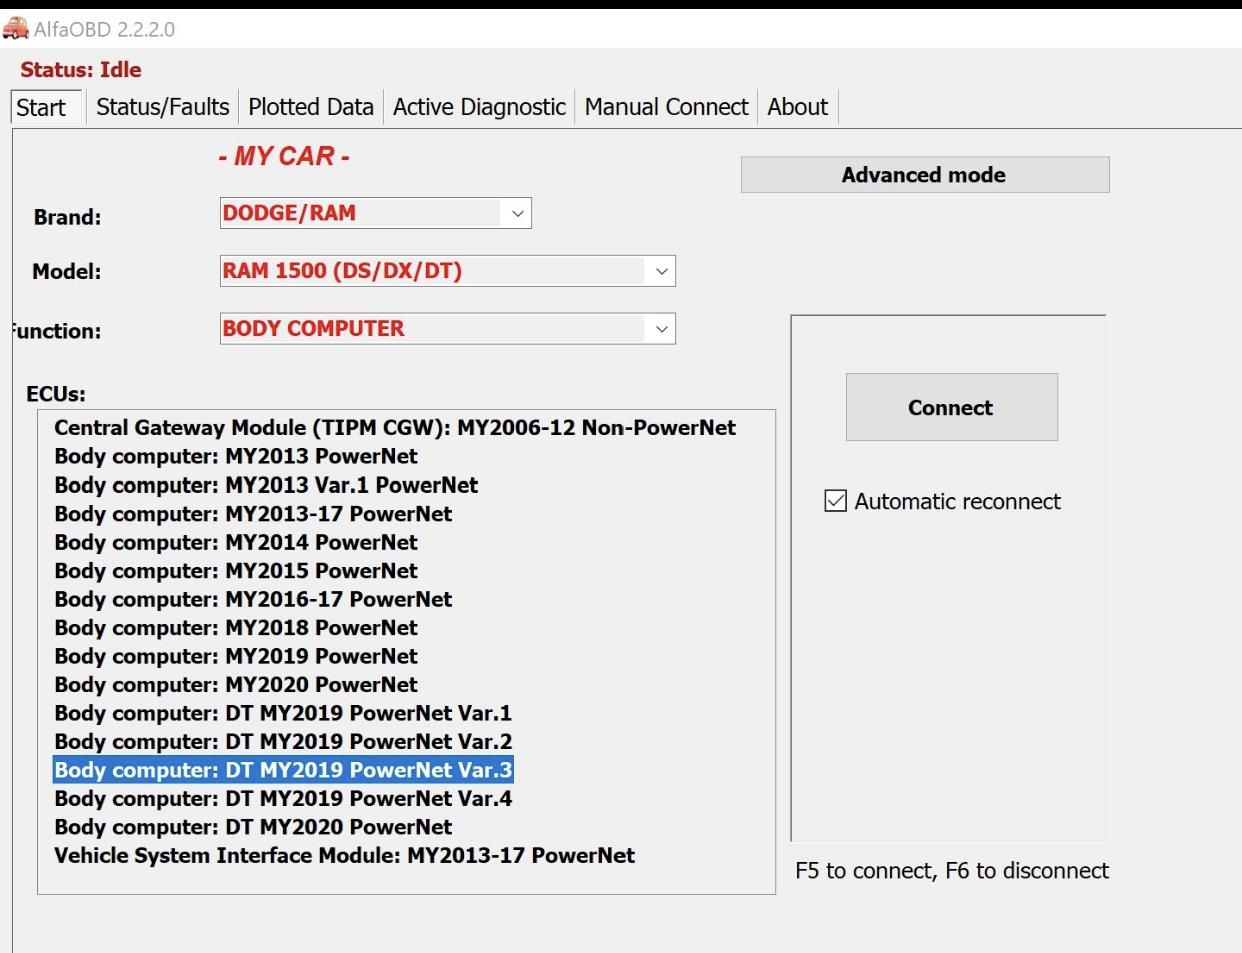Open the Status/Faults tab

tap(162, 107)
